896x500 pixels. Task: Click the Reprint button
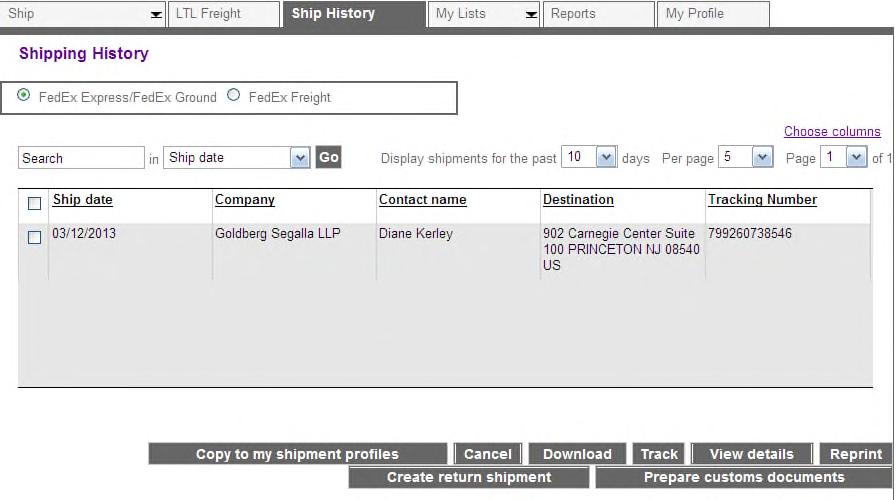coord(856,454)
